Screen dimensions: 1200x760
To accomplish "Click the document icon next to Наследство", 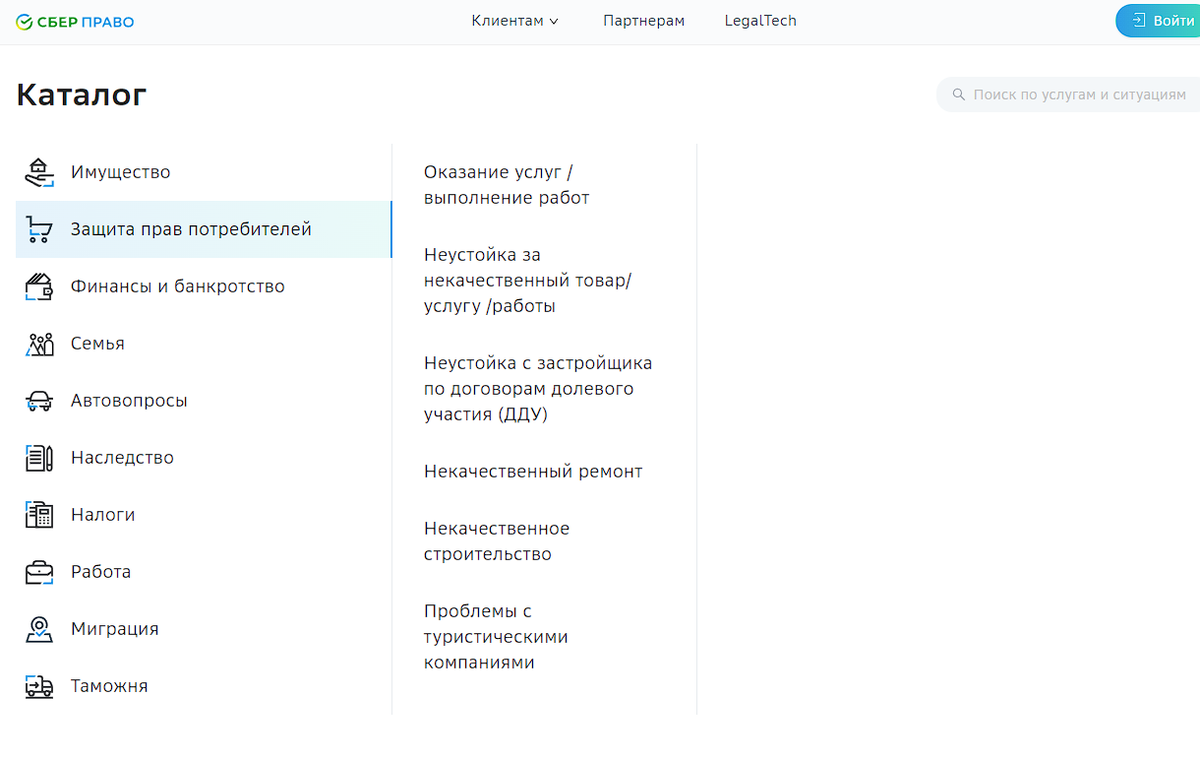I will click(39, 457).
